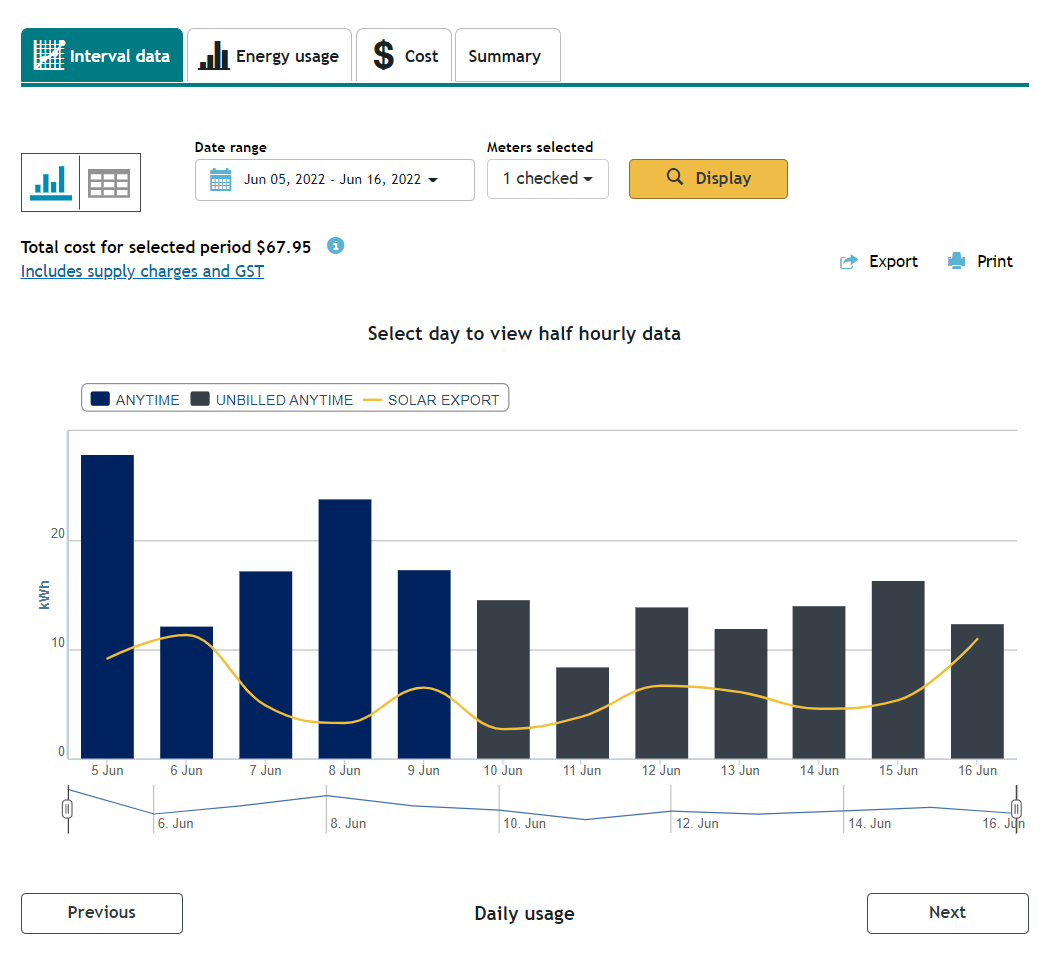Open the Cost tab
The height and width of the screenshot is (978, 1045).
point(404,55)
